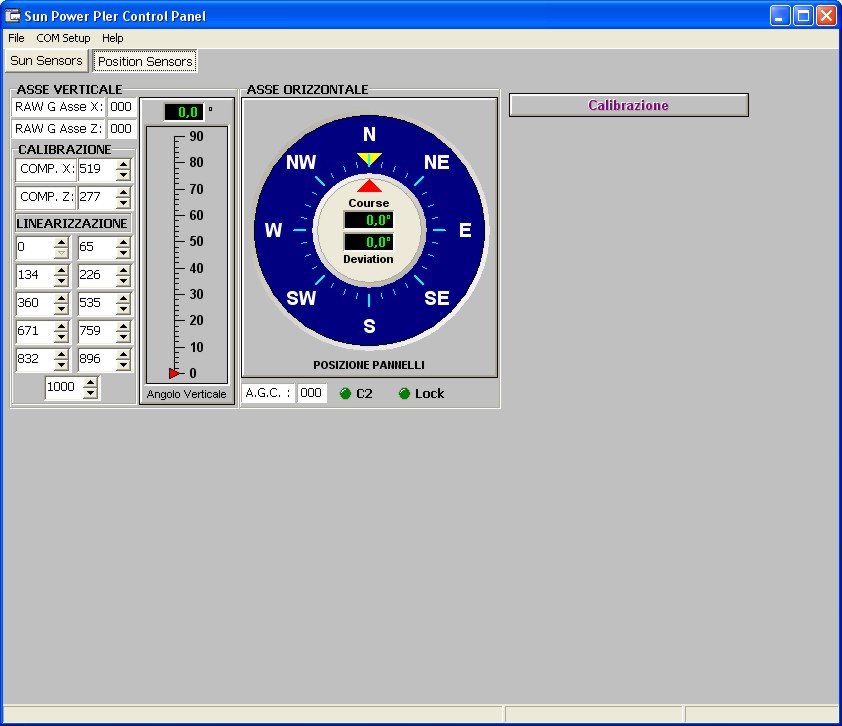
Task: Increment the linearization value 832
Action: click(x=62, y=354)
